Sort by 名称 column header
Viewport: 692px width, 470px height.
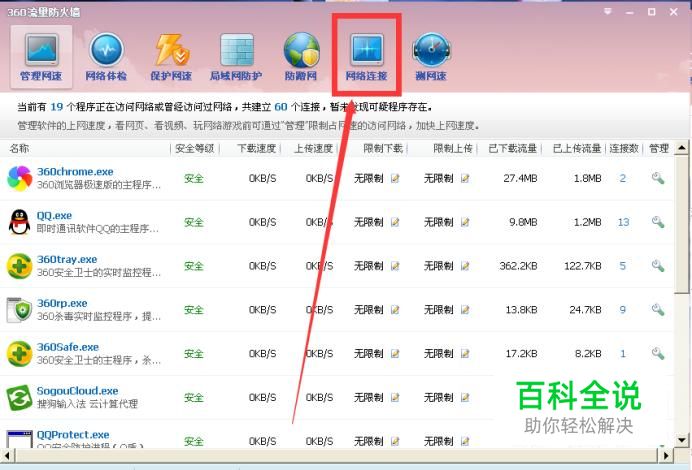coord(19,149)
